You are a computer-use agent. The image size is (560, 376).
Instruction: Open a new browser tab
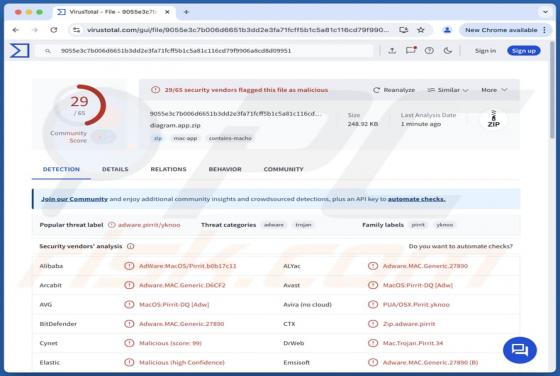[x=186, y=12]
